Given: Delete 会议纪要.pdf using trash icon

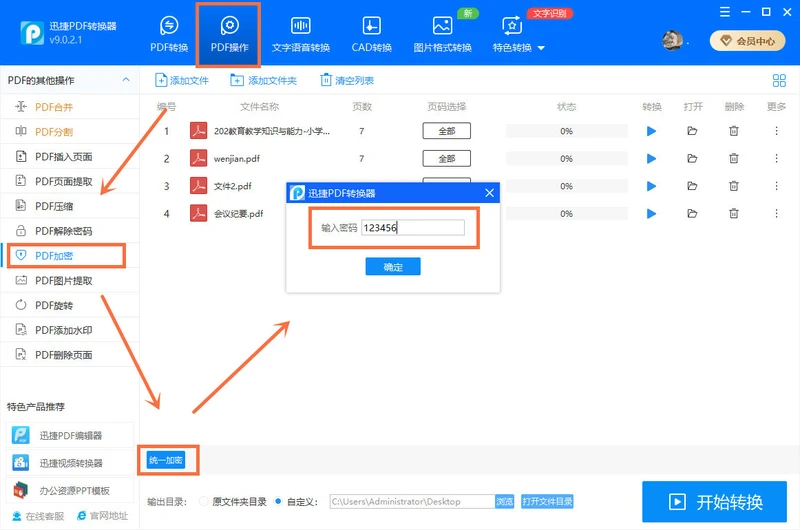Looking at the screenshot, I should pos(734,213).
